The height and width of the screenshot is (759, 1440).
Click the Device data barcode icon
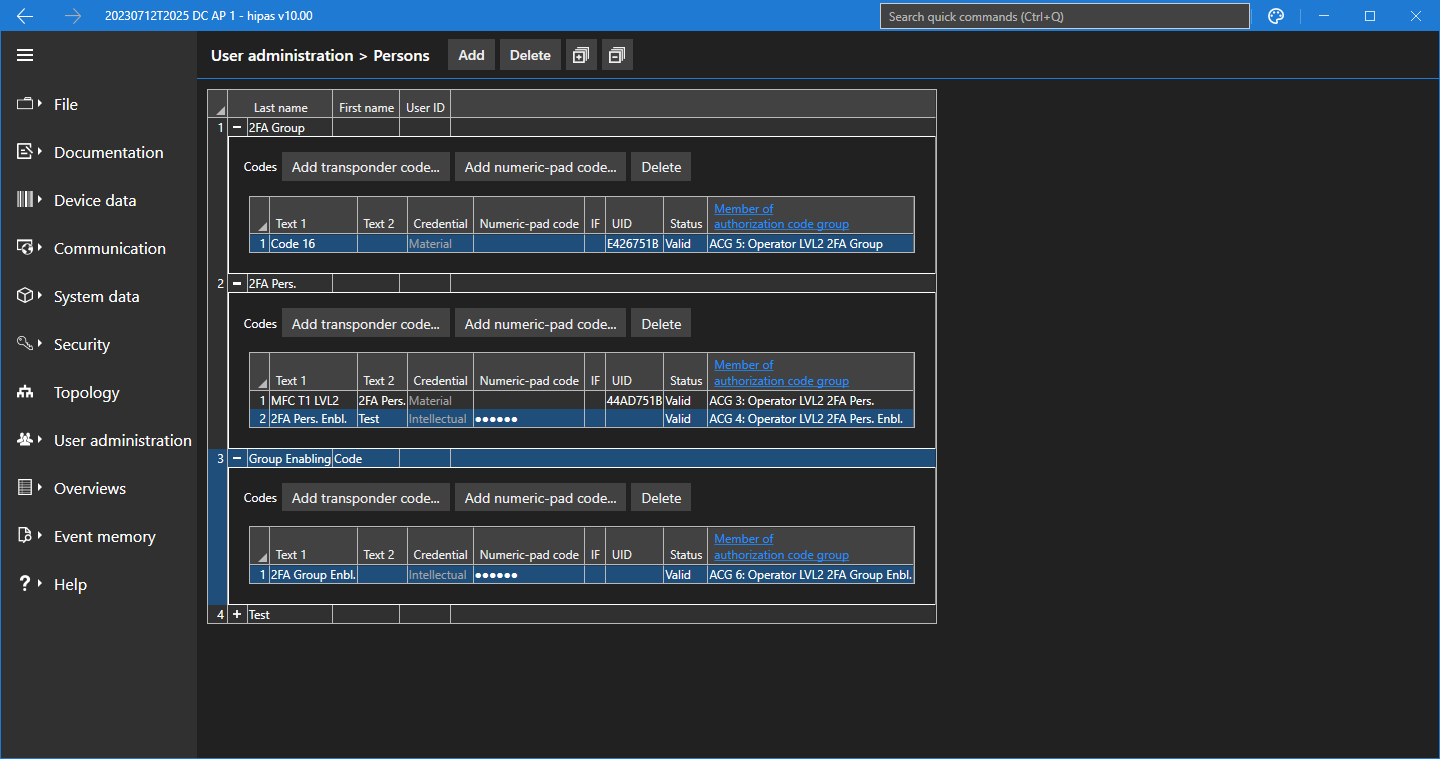click(25, 200)
